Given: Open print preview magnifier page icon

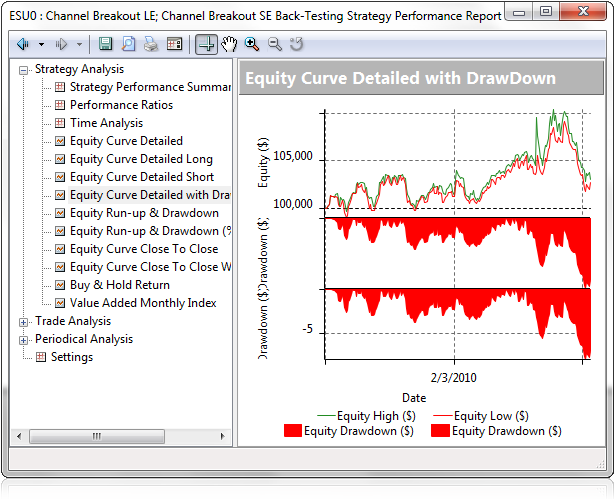Looking at the screenshot, I should [128, 44].
